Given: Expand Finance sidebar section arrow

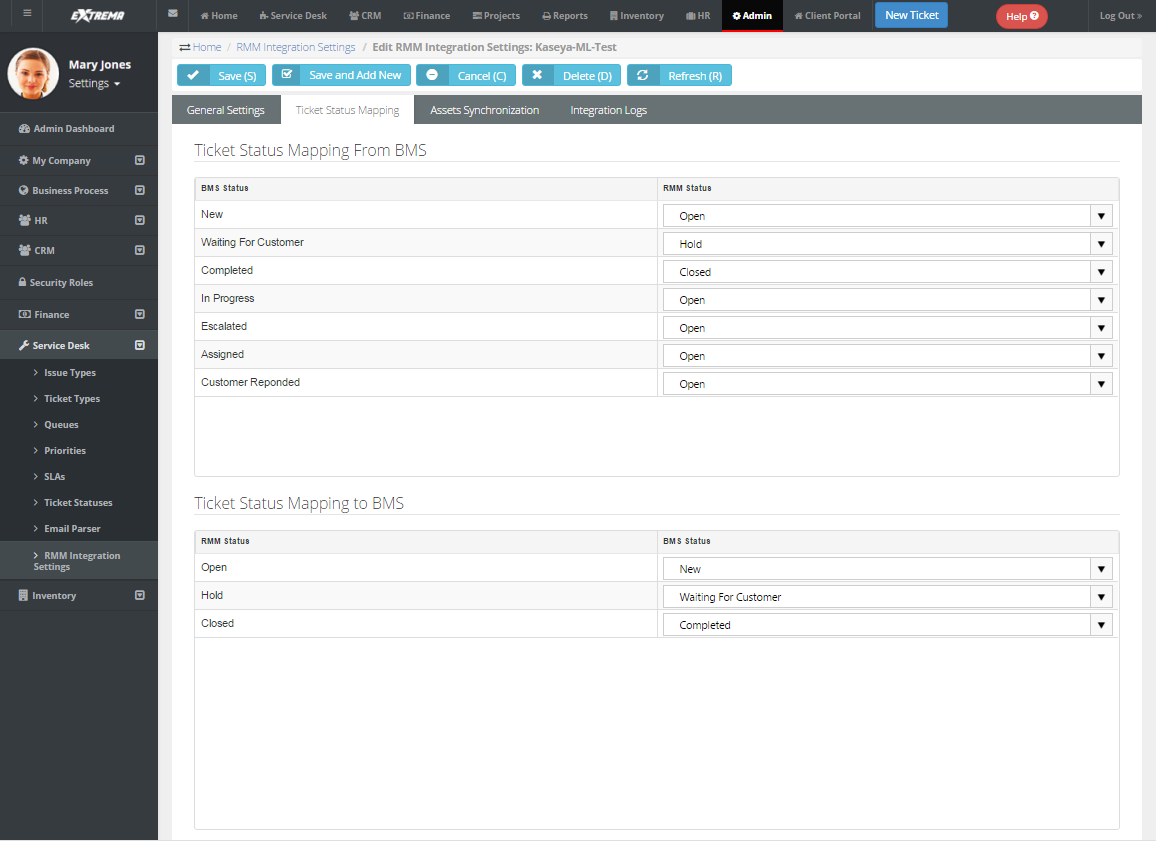Looking at the screenshot, I should pos(140,314).
